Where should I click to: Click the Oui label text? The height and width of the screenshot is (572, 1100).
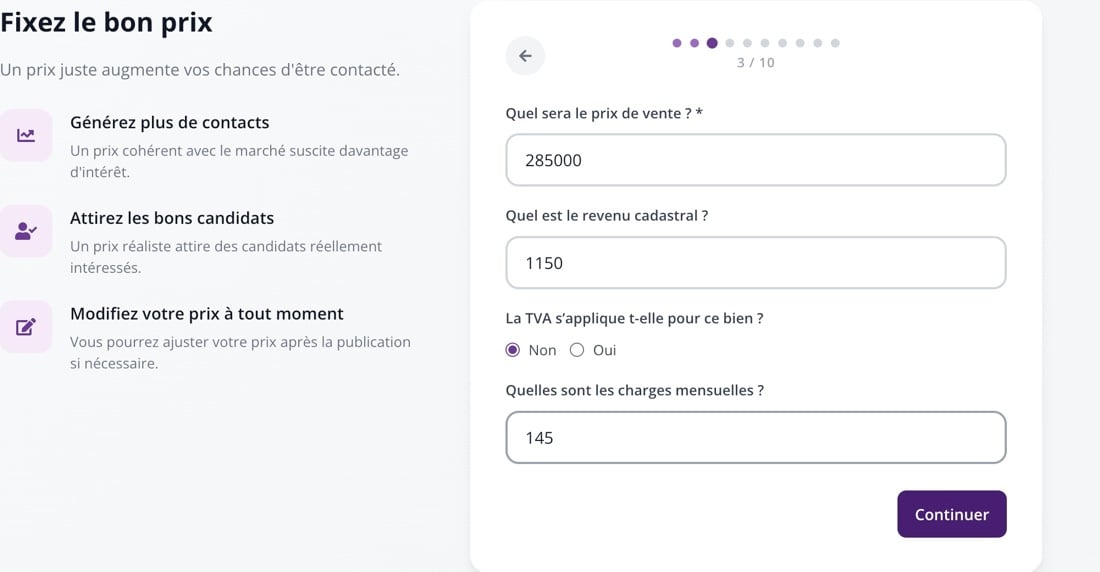click(605, 350)
